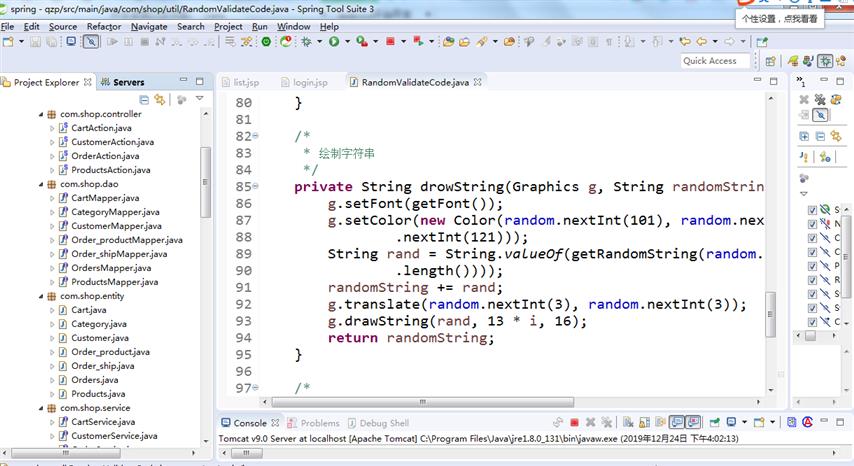
Task: Toggle the third checkbox in right panel list
Action: (812, 238)
